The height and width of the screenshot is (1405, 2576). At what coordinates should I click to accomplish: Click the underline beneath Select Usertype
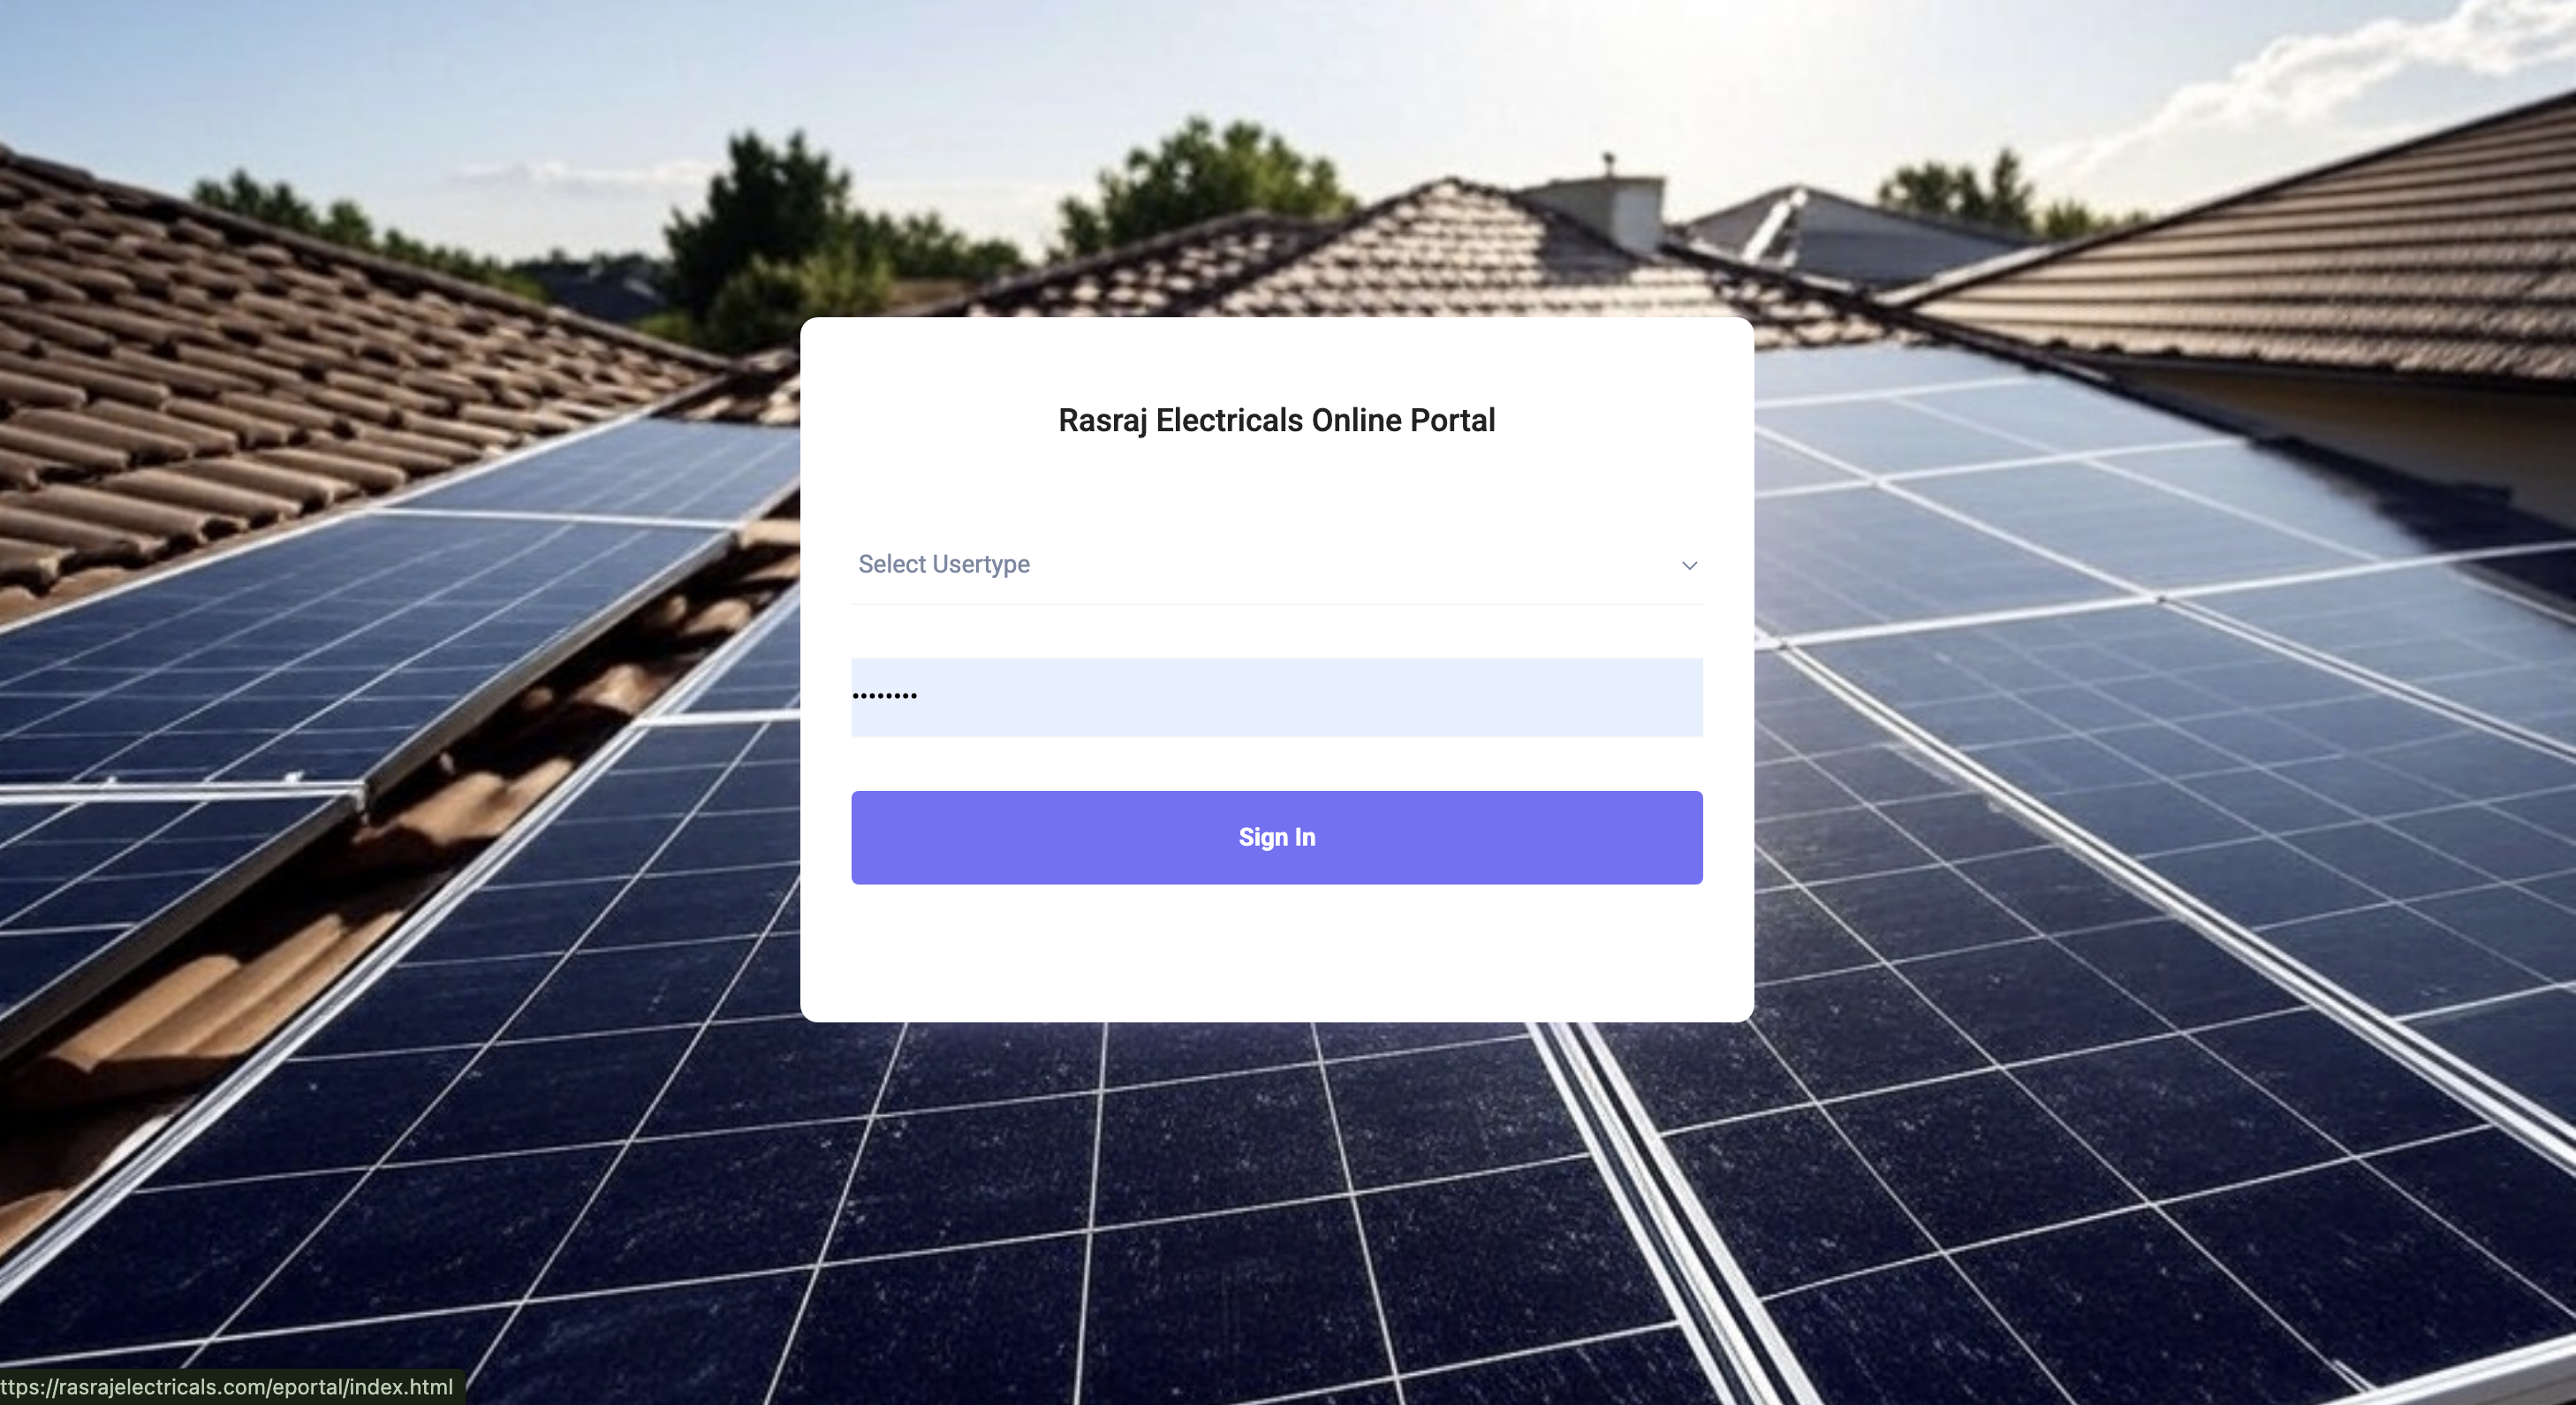[1276, 604]
